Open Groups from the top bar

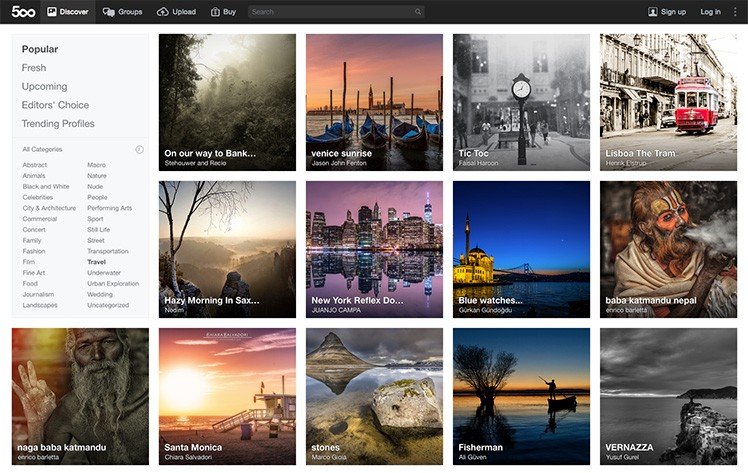[109, 12]
